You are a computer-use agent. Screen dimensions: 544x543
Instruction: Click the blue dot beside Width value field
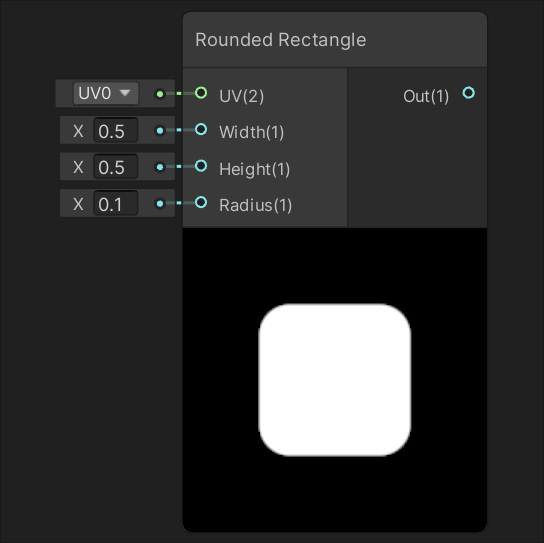[x=160, y=130]
